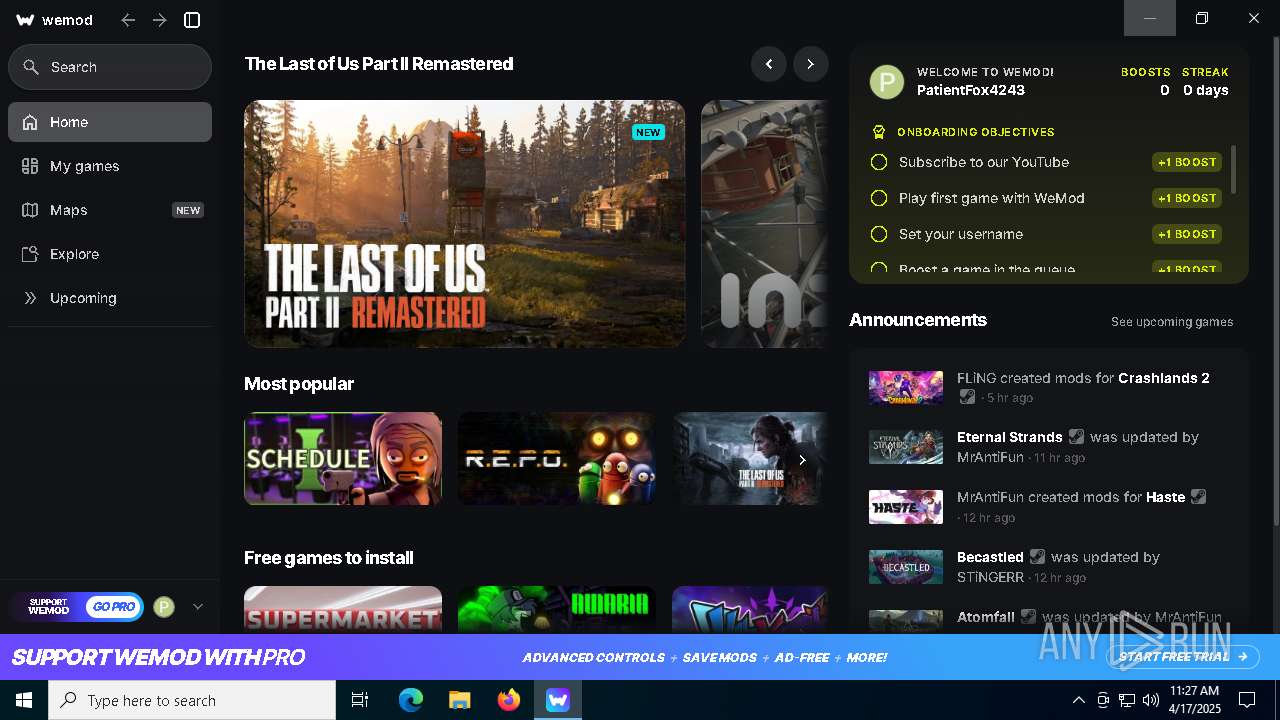Image resolution: width=1280 pixels, height=720 pixels.
Task: Open the Windows Start menu
Action: 24,700
